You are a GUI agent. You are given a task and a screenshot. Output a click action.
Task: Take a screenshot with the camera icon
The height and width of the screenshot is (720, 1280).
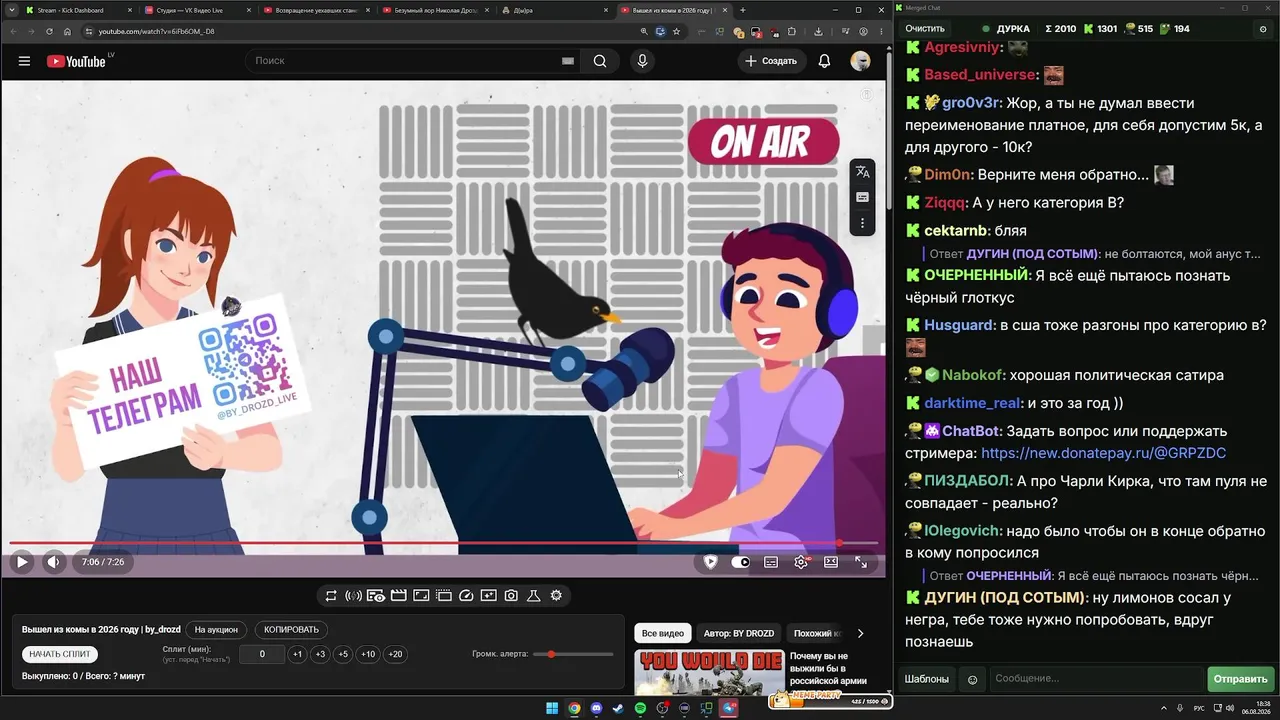[511, 596]
